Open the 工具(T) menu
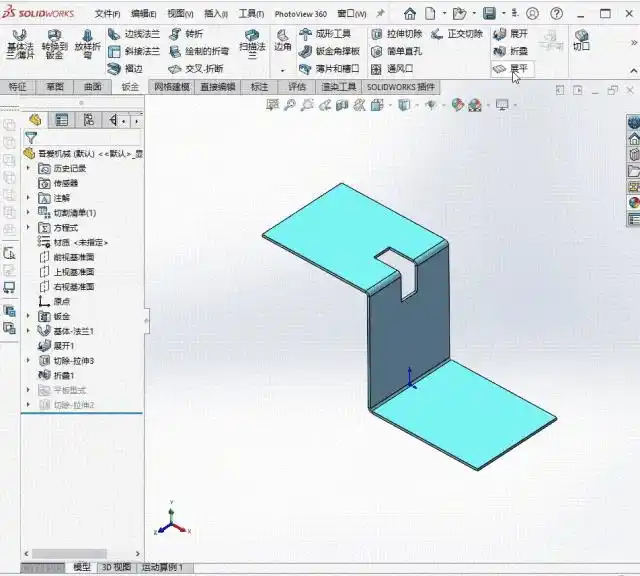This screenshot has height=576, width=640. tap(251, 14)
